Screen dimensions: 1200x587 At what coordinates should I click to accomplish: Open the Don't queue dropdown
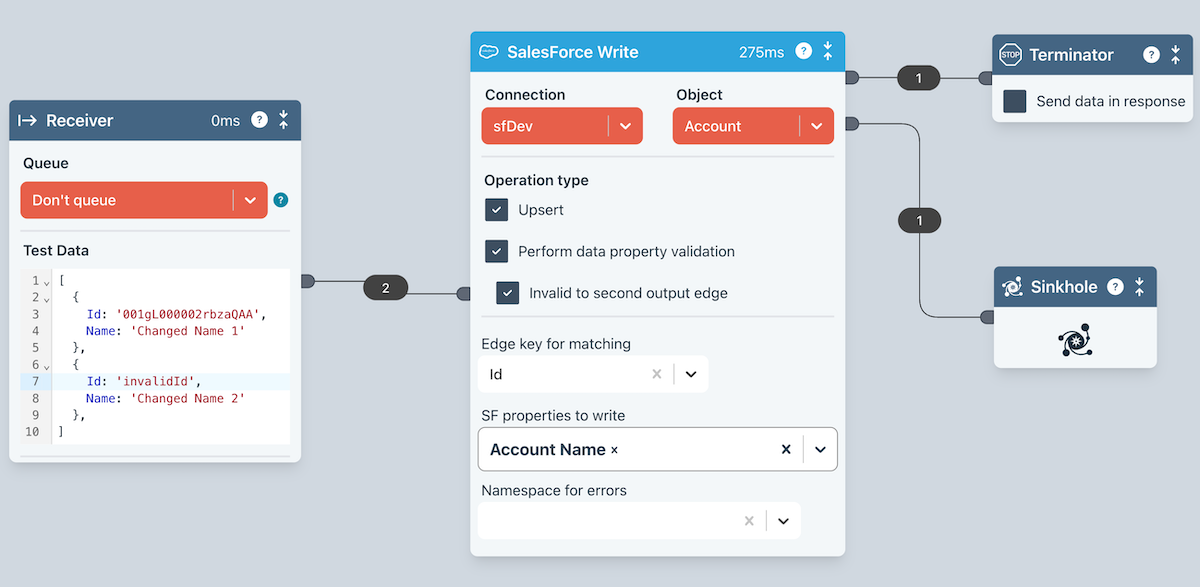(x=250, y=200)
